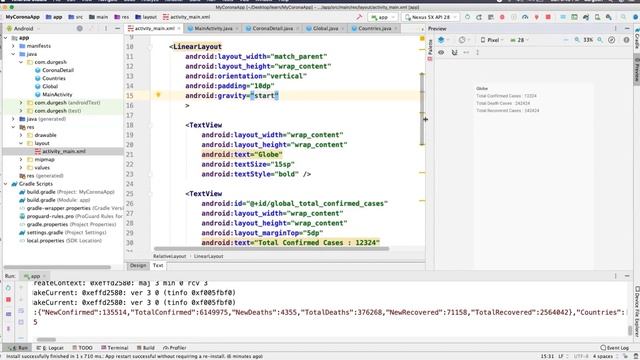The height and width of the screenshot is (360, 640).
Task: Click the Debug app bug icon in toolbar
Action: pos(502,17)
